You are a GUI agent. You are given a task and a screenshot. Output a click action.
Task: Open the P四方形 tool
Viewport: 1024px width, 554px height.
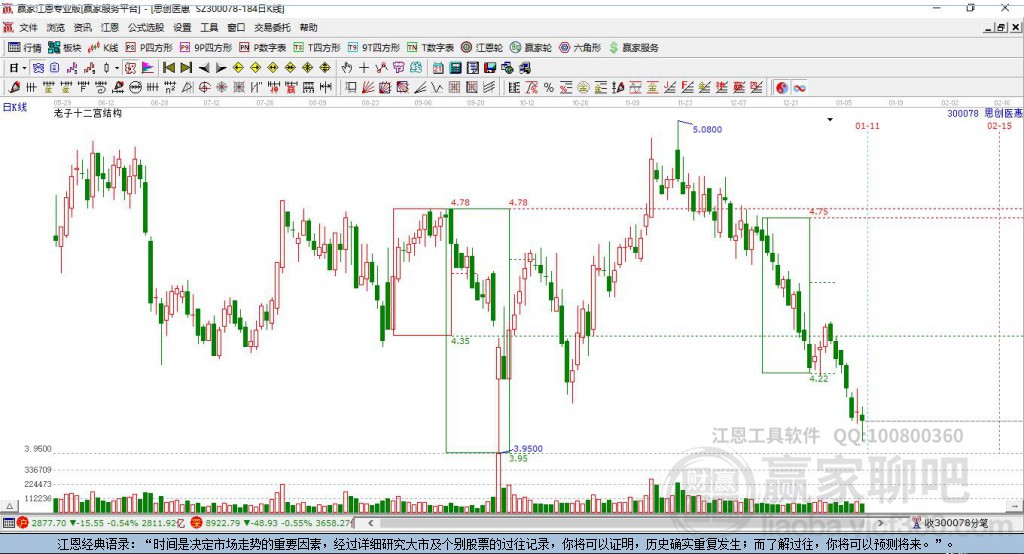pos(149,48)
